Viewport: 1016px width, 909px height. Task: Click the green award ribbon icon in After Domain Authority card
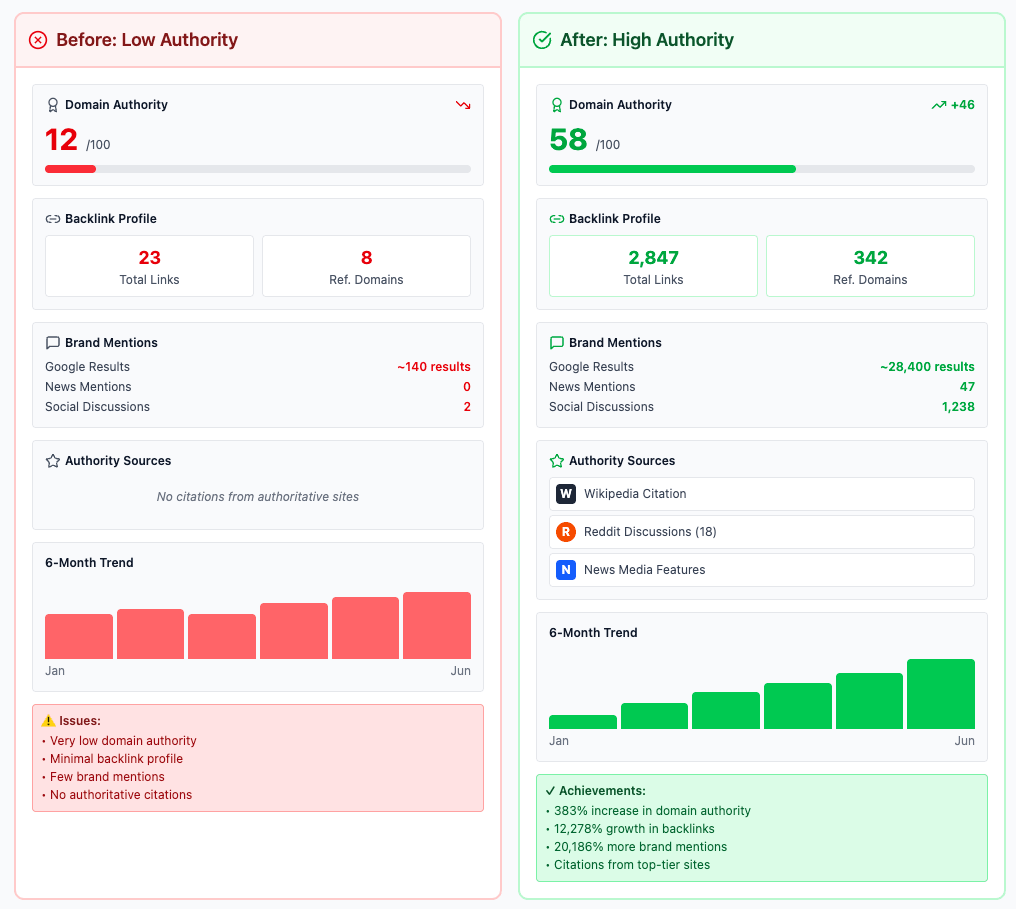tap(557, 105)
